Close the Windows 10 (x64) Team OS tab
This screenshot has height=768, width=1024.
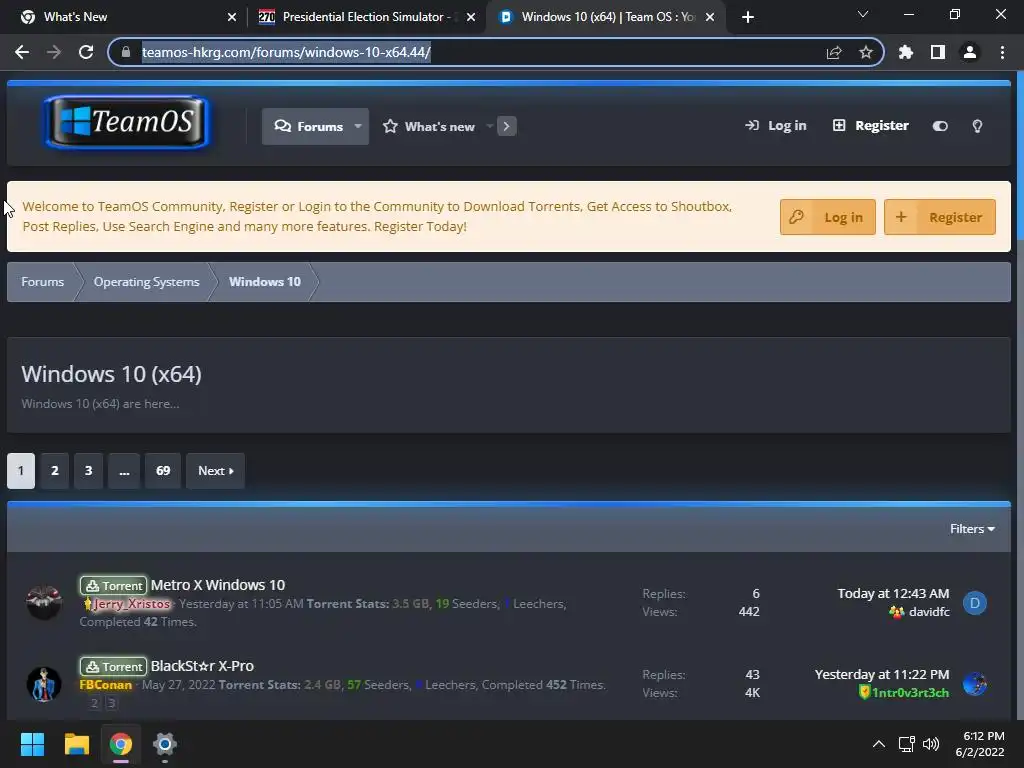(x=710, y=17)
